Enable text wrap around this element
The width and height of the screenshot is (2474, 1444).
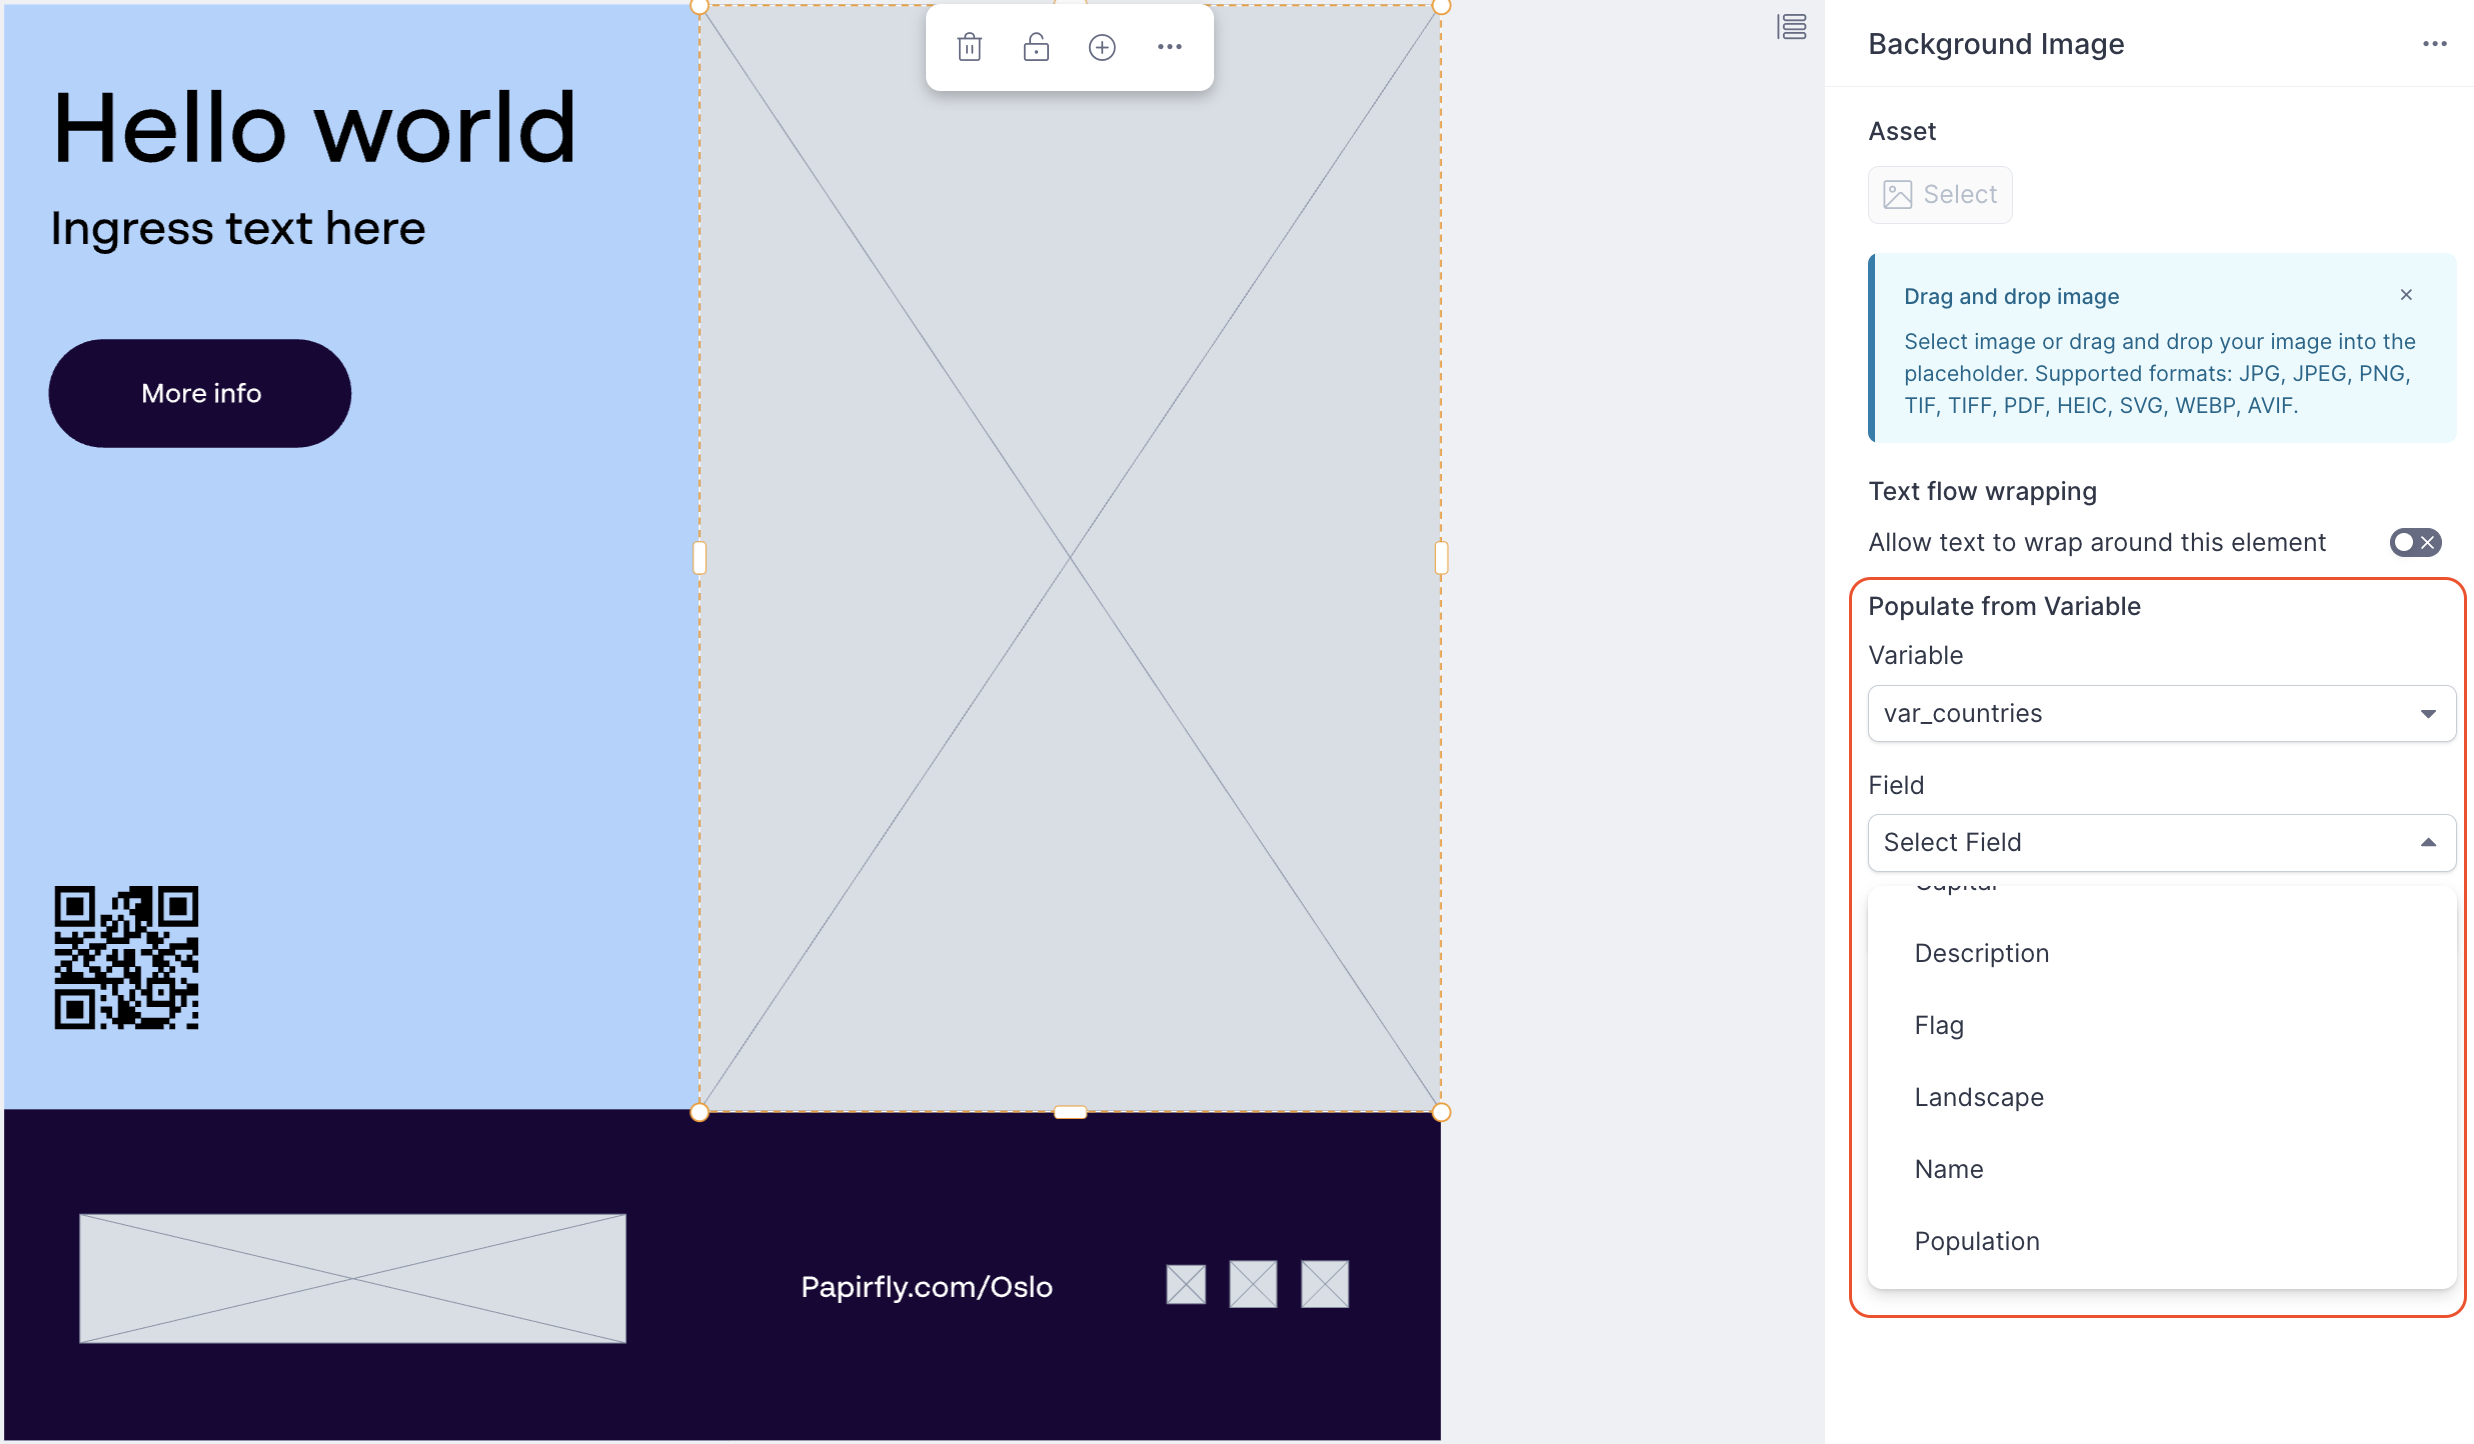coord(2415,542)
